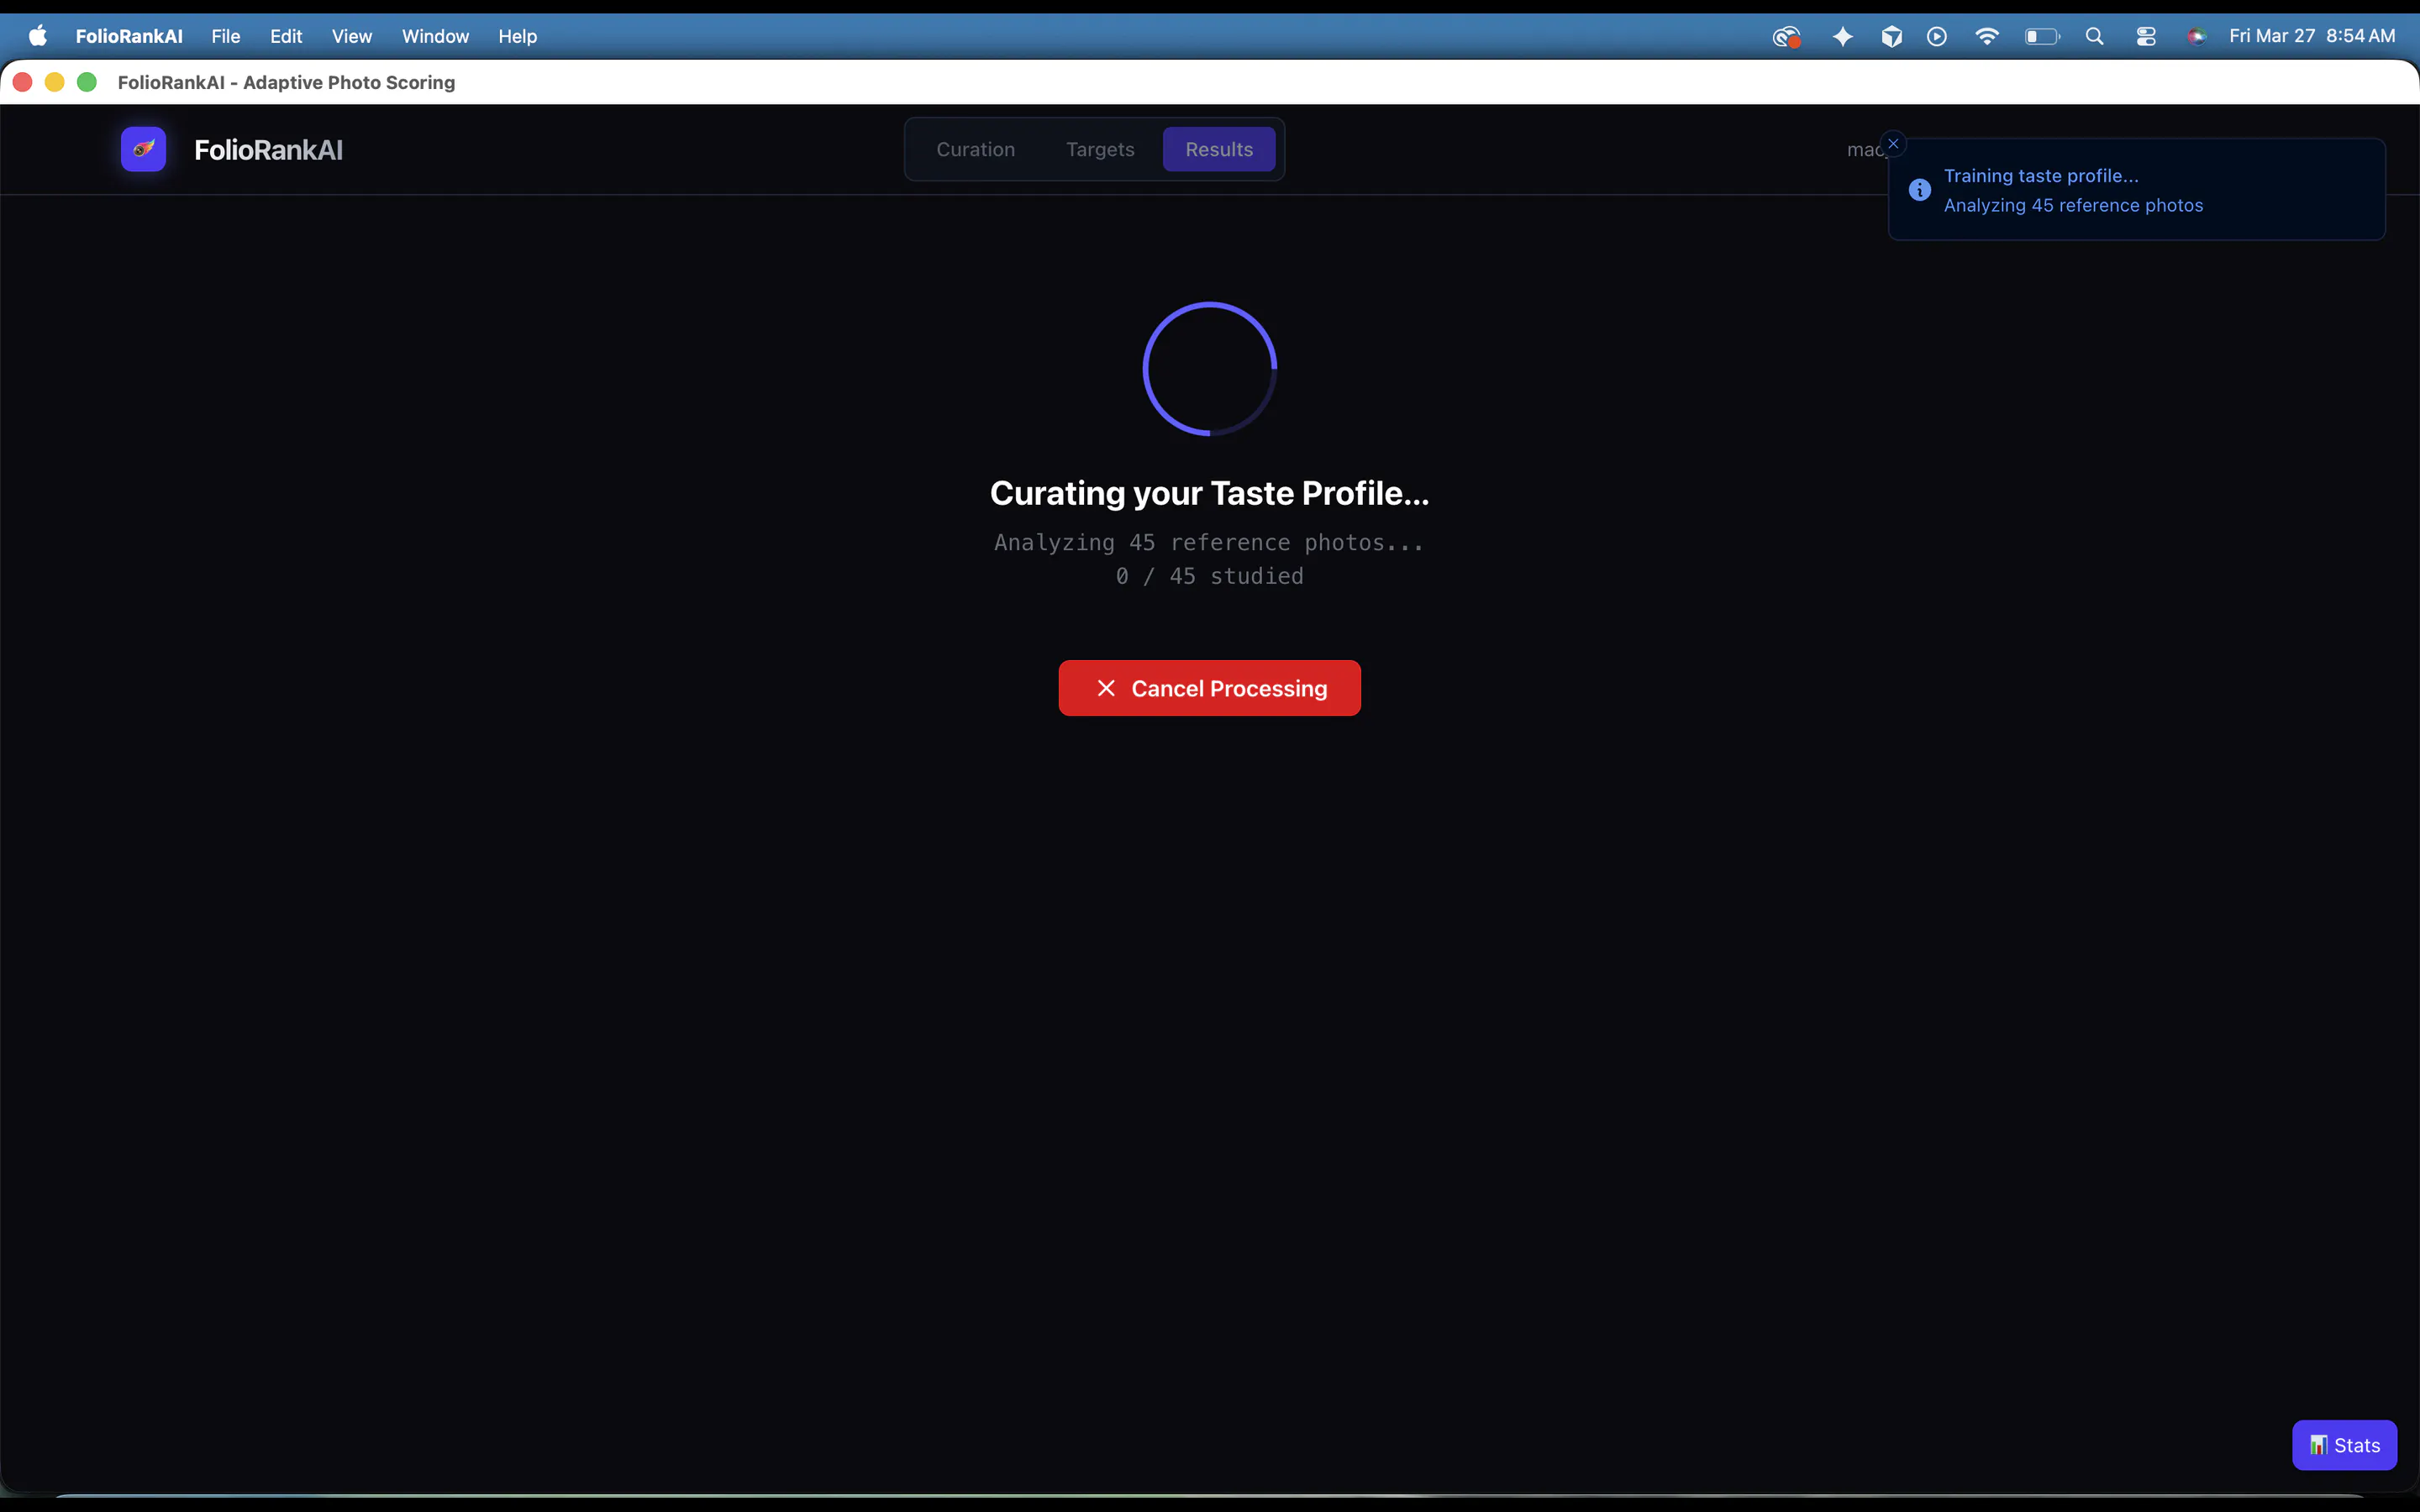Viewport: 2420px width, 1512px height.
Task: Dismiss the Training taste profile notification
Action: [x=1893, y=144]
